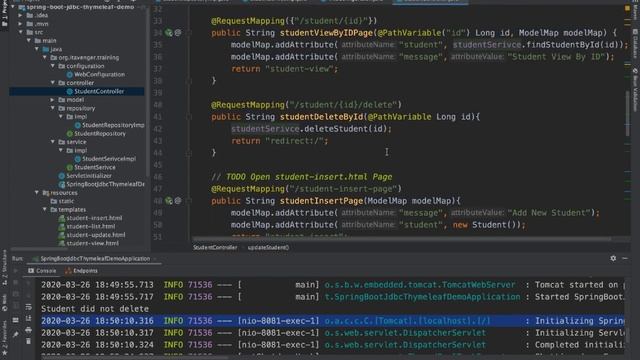Click the web mapping gutter icon on line 34
This screenshot has width=640, height=360.
(x=169, y=32)
